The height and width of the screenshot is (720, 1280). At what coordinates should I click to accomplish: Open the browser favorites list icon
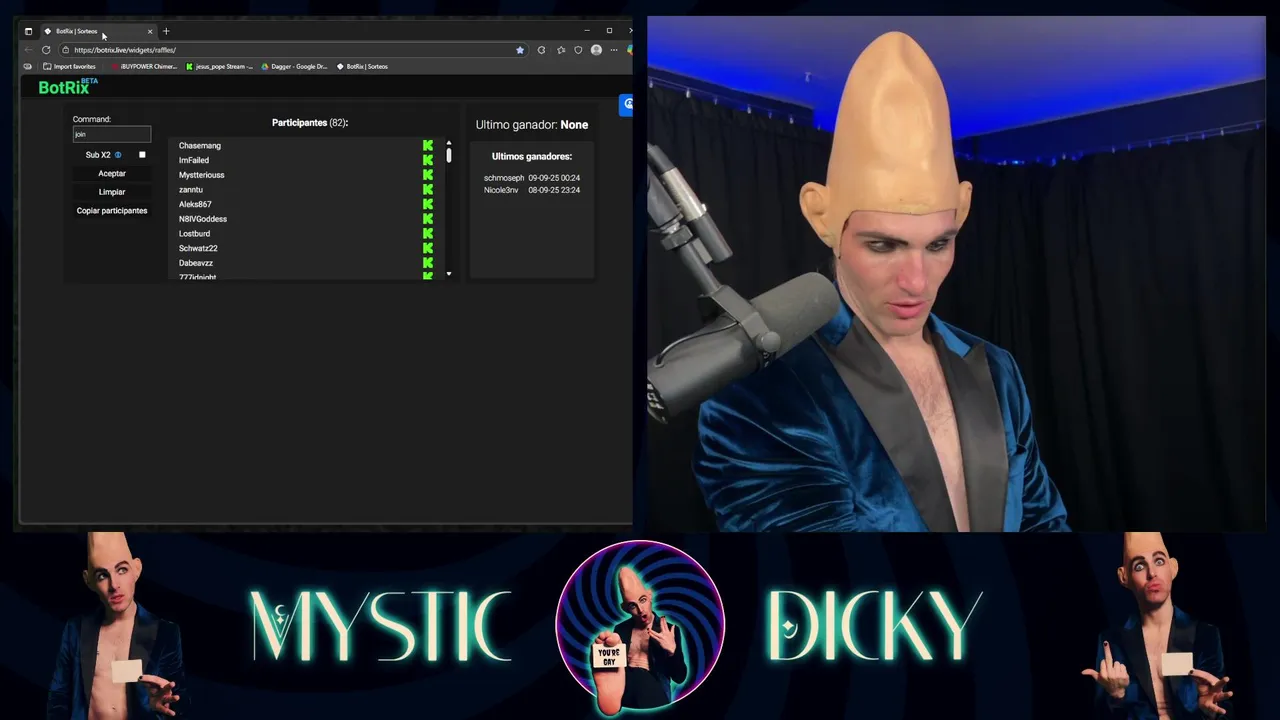click(x=561, y=50)
